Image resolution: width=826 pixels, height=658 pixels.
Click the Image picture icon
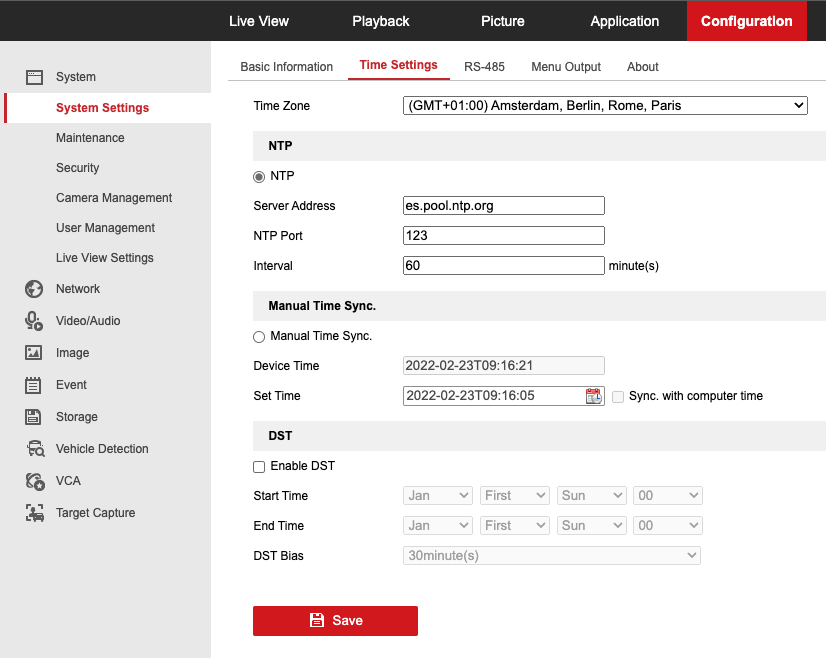pyautogui.click(x=34, y=352)
